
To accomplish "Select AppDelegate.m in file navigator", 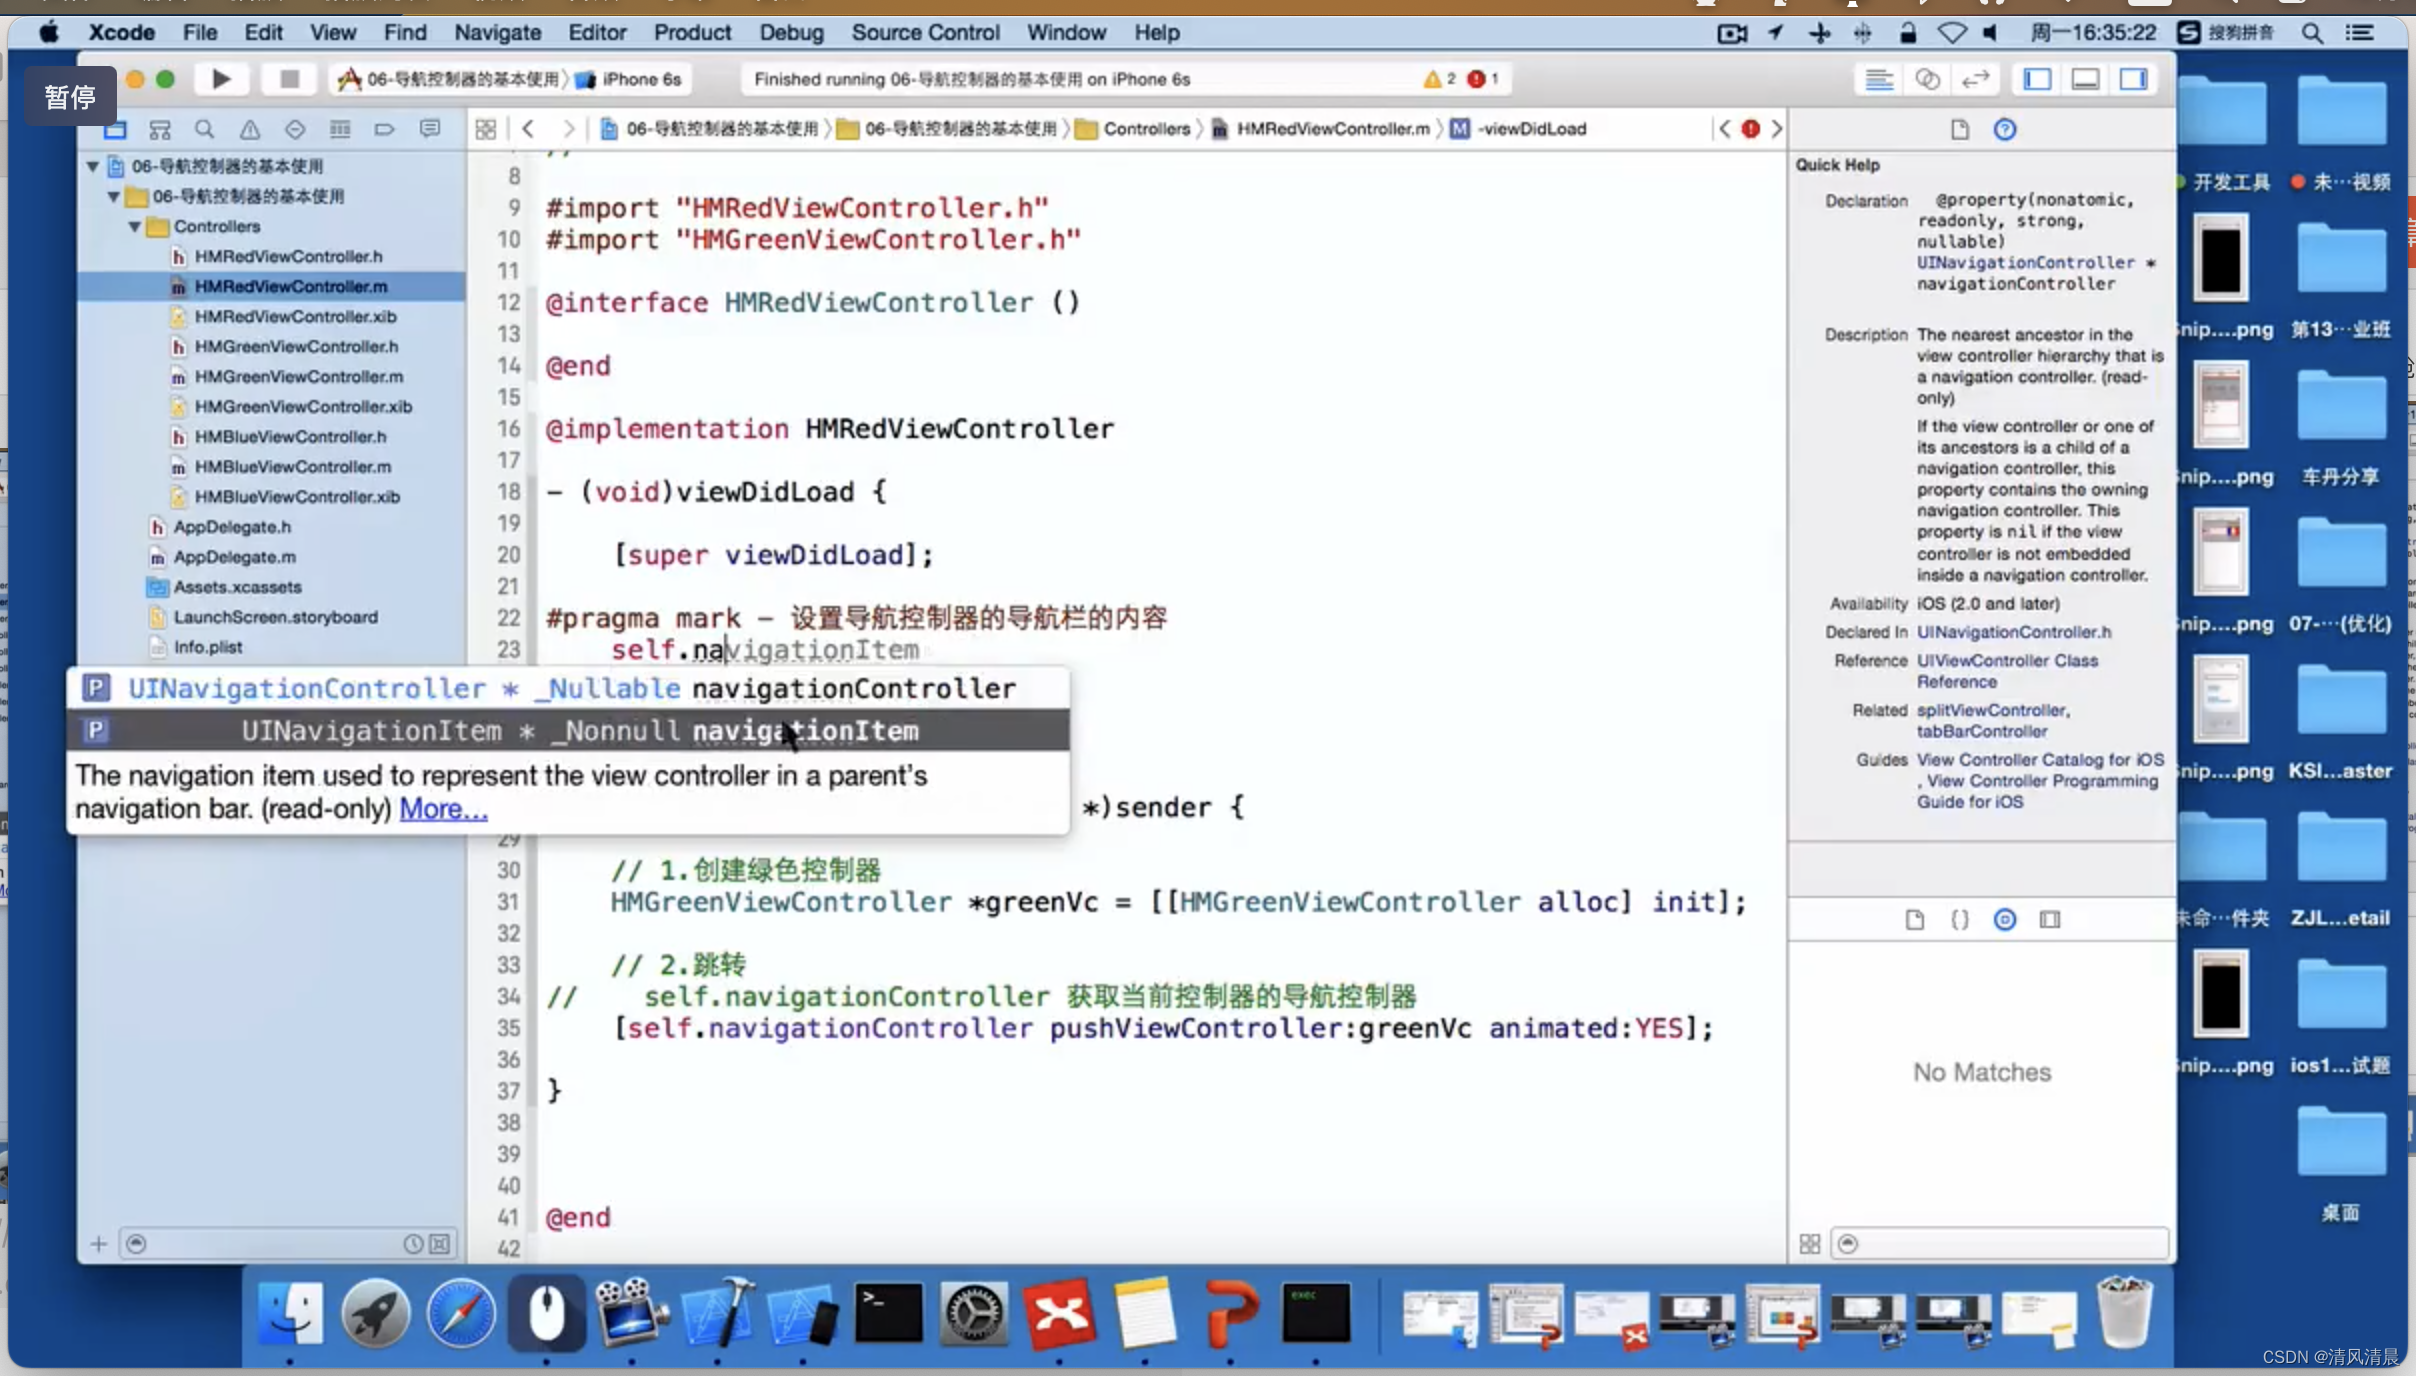I will pyautogui.click(x=234, y=557).
